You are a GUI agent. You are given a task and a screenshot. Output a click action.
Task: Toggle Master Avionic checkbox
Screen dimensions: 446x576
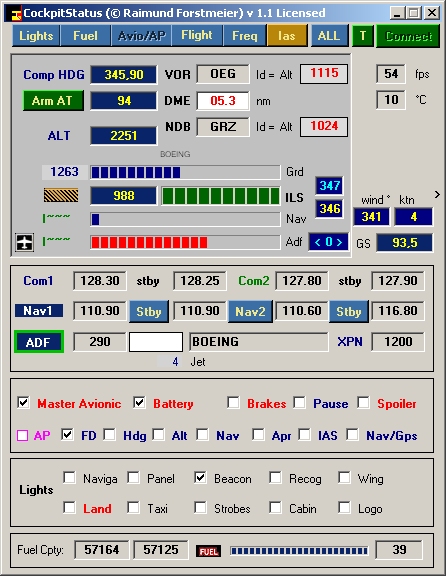pos(24,402)
